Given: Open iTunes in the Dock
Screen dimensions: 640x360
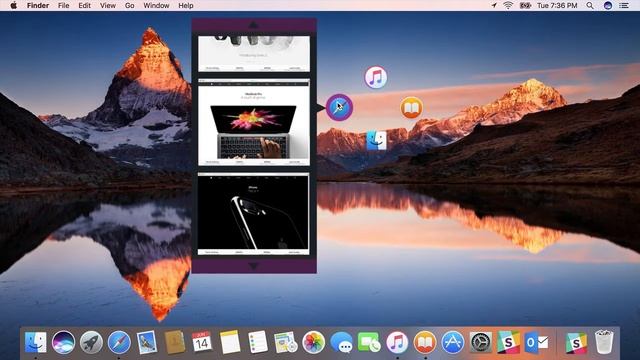Looking at the screenshot, I should coord(397,342).
